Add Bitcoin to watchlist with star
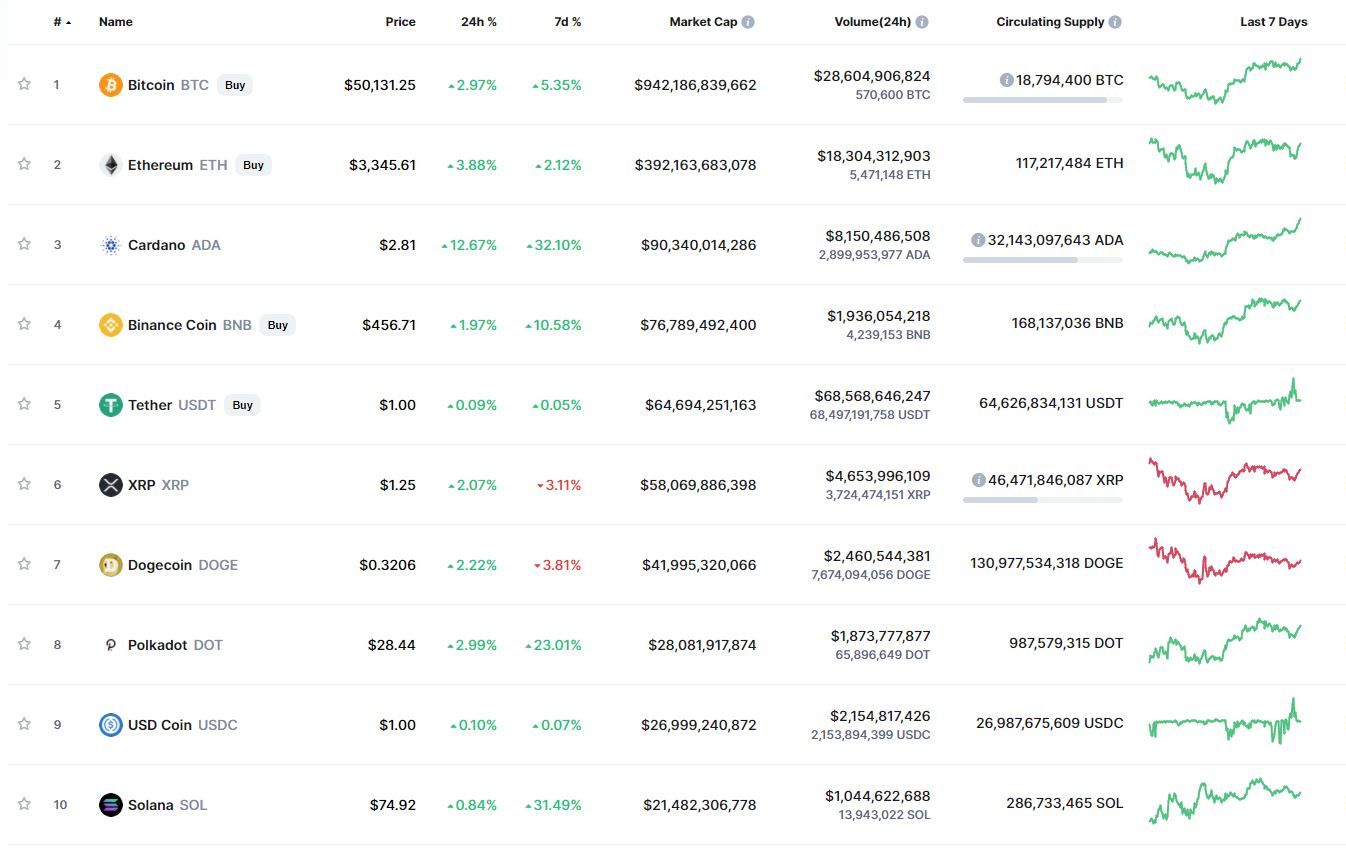 pos(24,84)
